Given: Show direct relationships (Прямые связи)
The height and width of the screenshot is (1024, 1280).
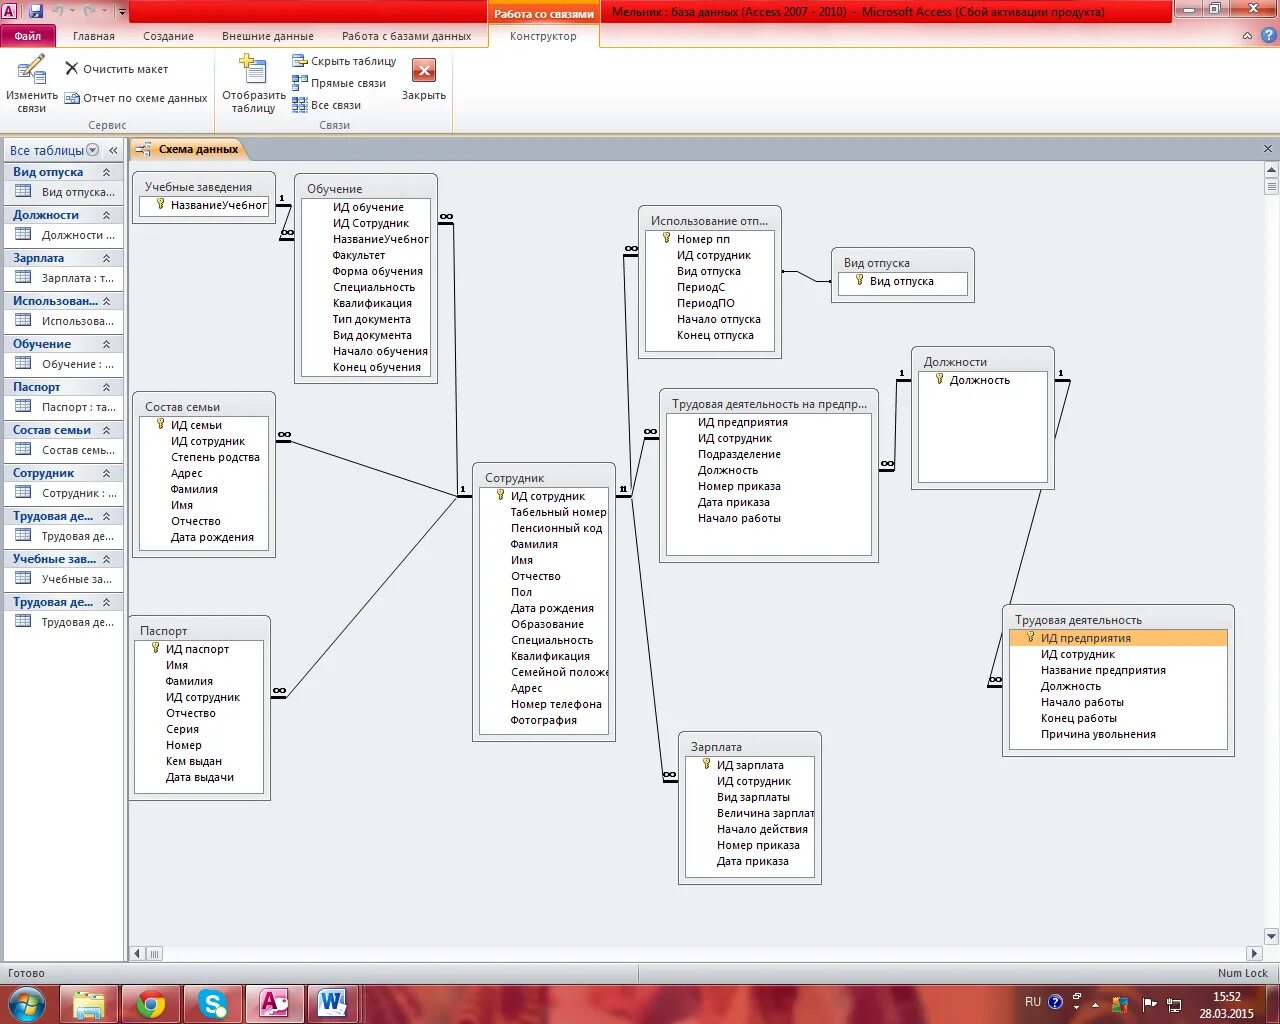Looking at the screenshot, I should [x=339, y=83].
